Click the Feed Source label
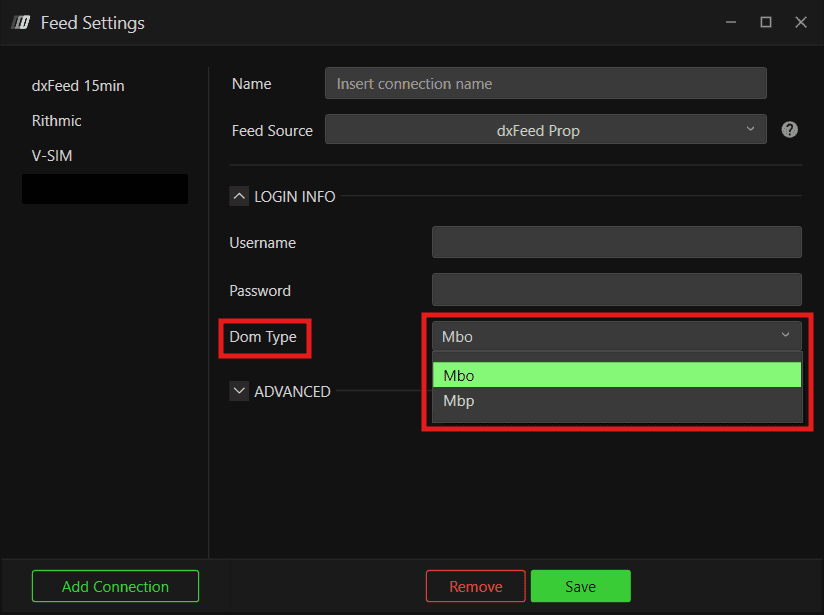 [272, 130]
